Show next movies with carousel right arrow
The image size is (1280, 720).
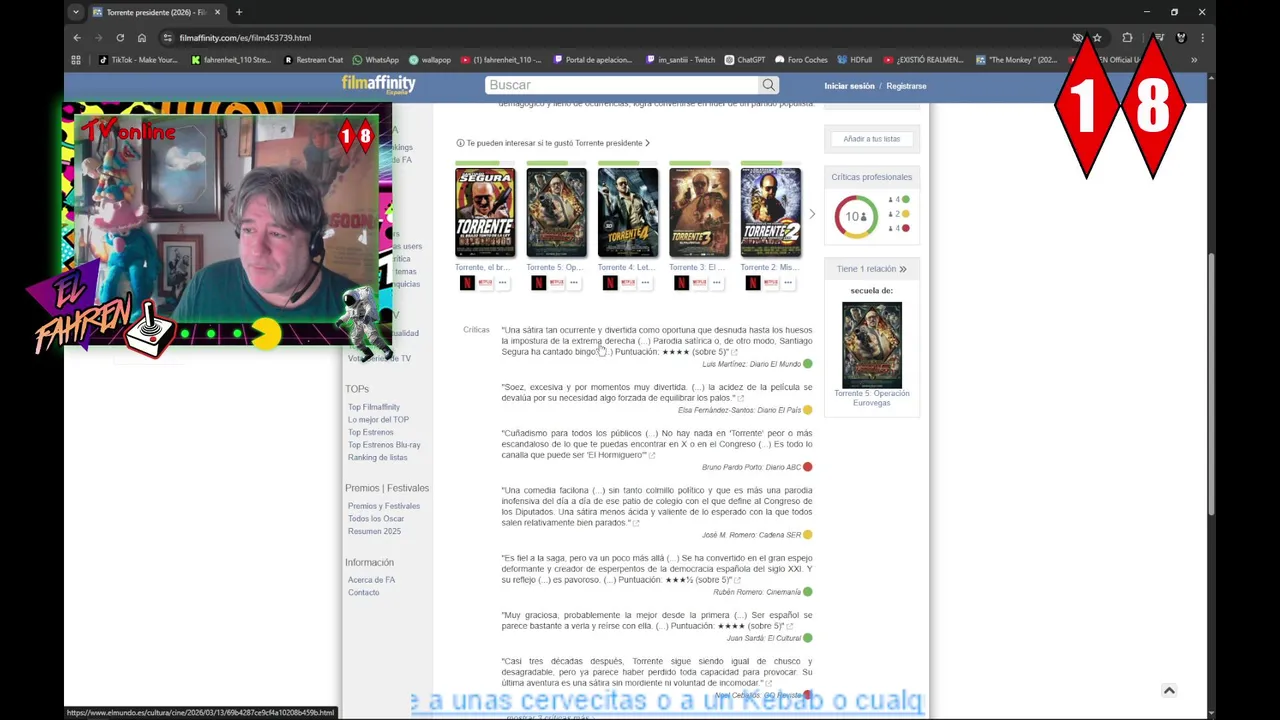[812, 214]
